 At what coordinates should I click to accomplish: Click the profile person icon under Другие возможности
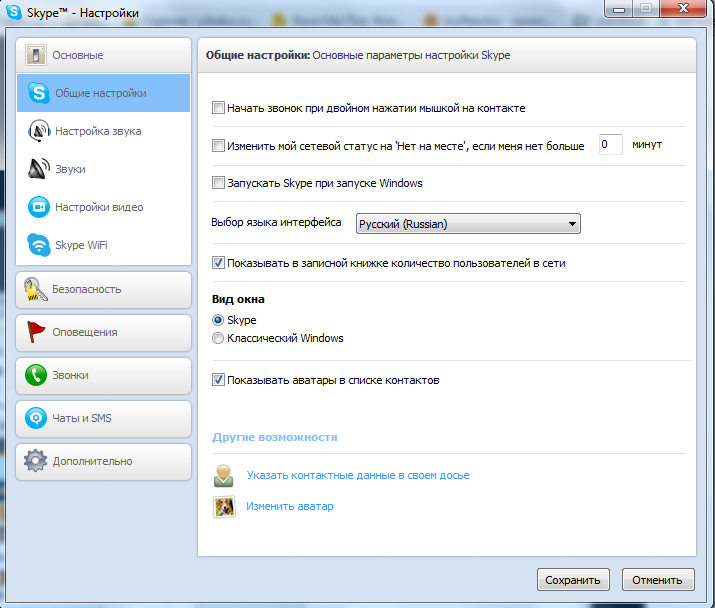tap(223, 476)
